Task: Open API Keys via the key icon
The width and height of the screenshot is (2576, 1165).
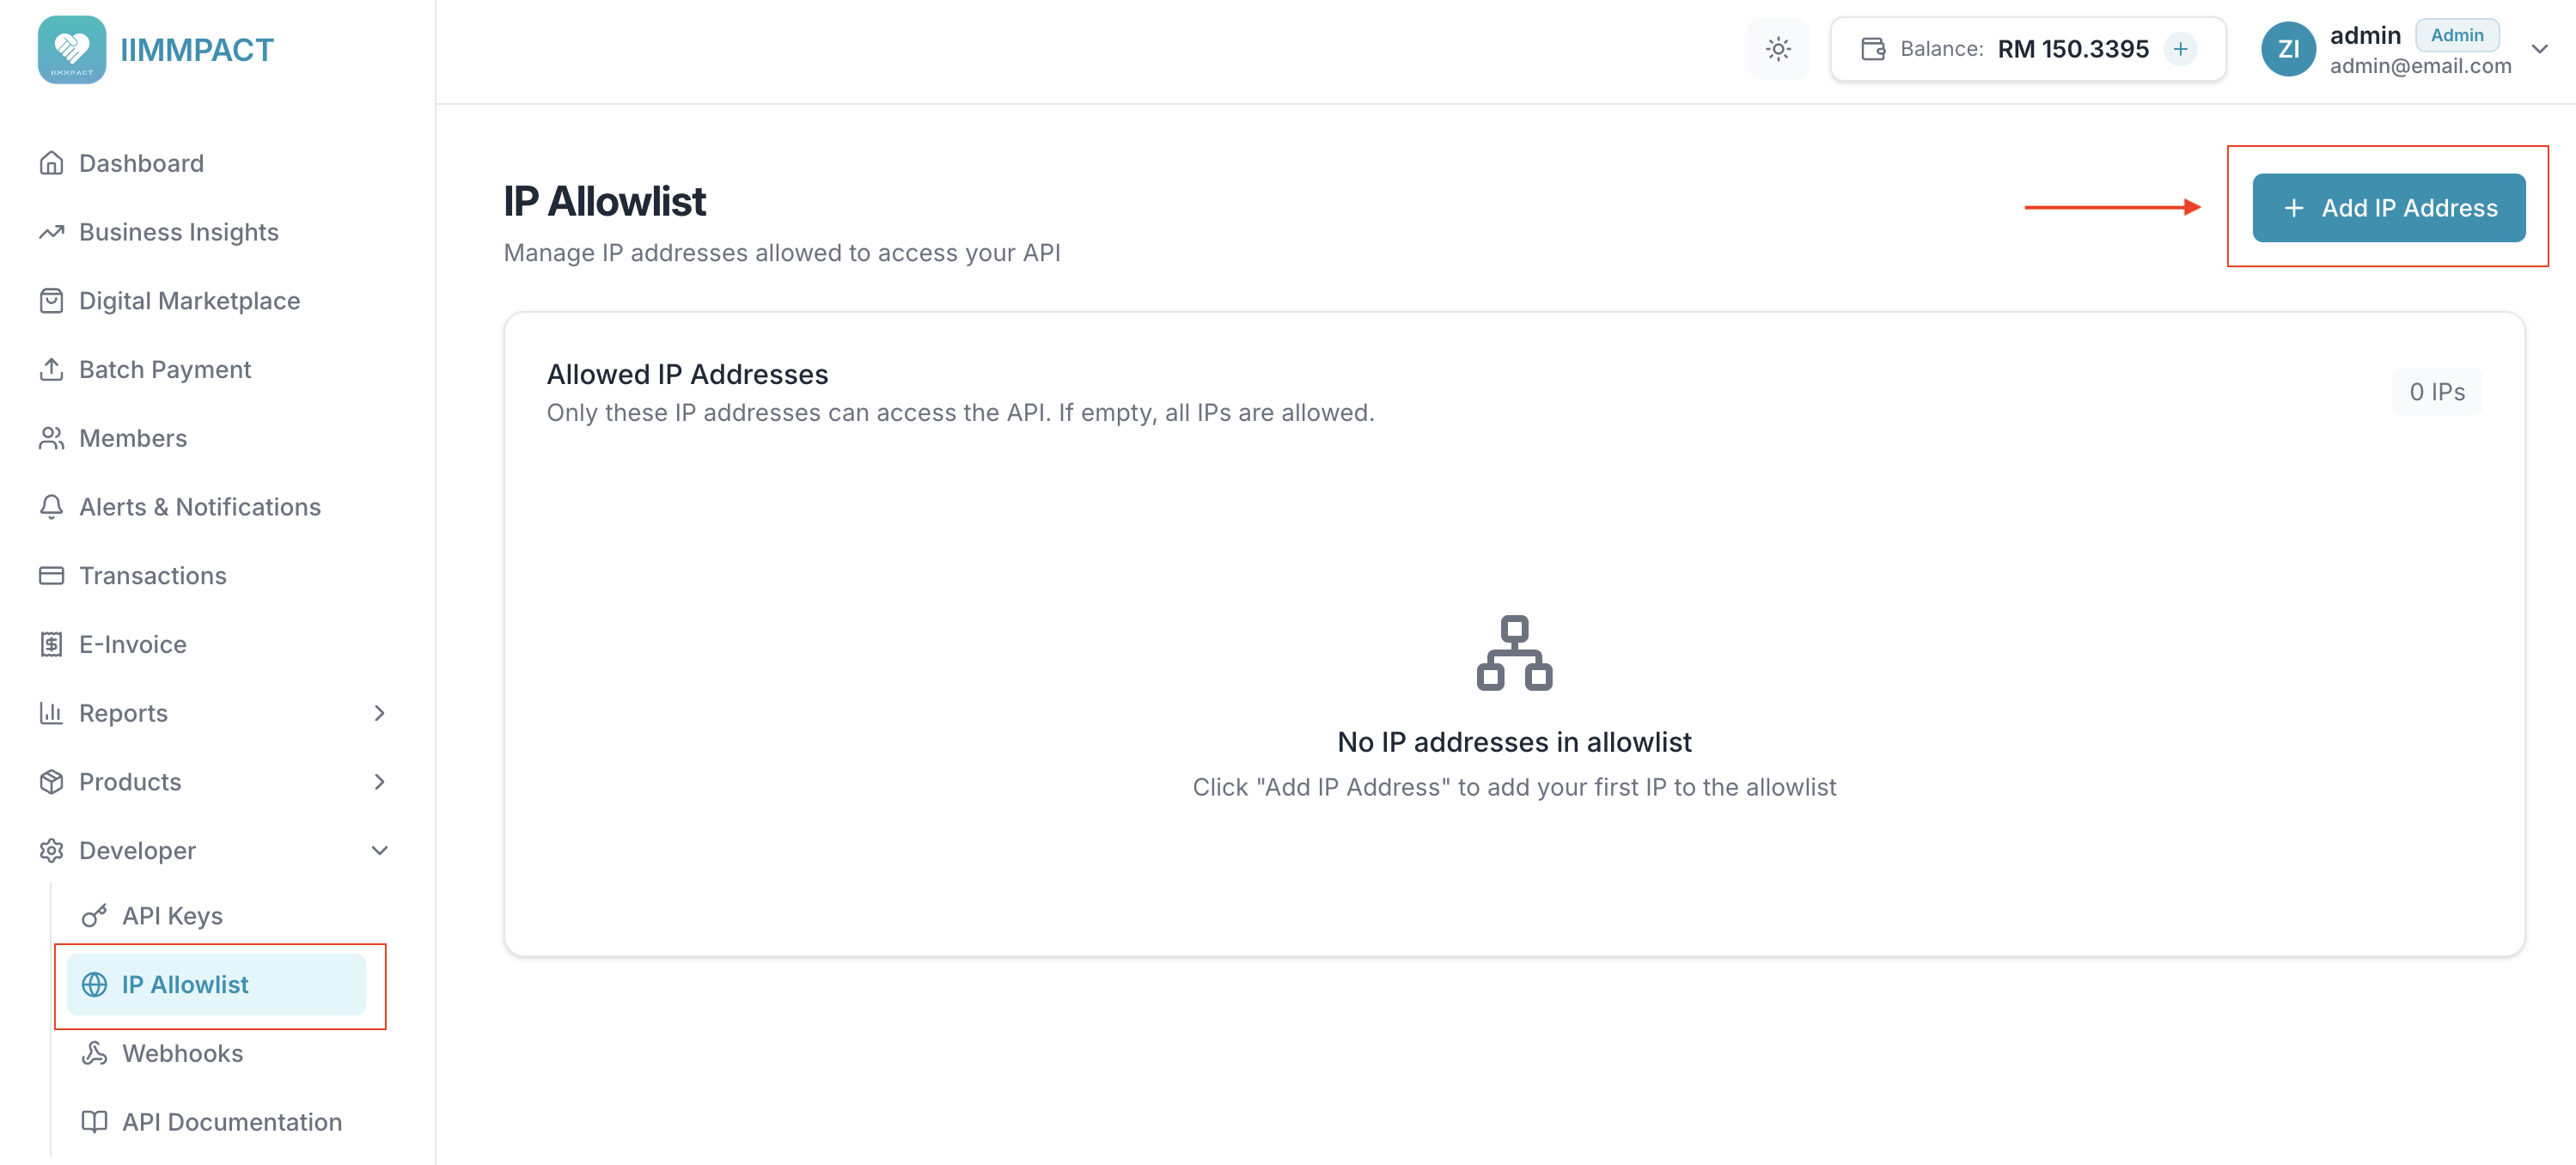Action: tap(94, 914)
